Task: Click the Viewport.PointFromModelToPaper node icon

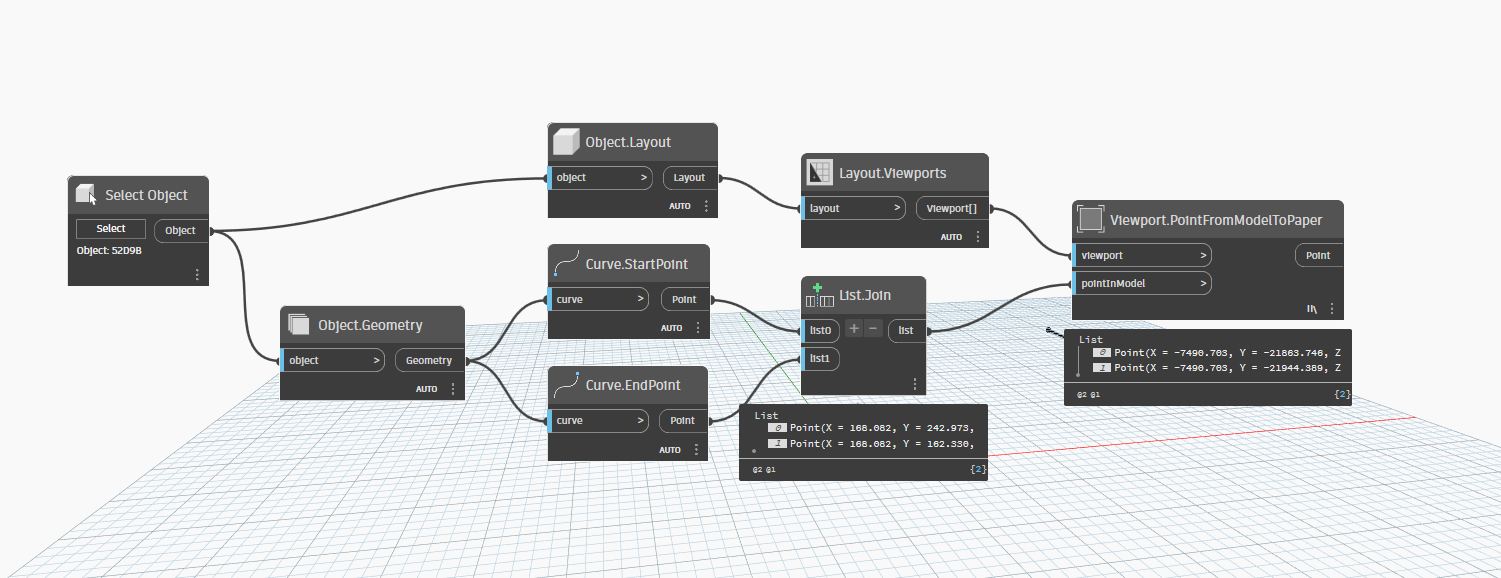Action: 1091,220
